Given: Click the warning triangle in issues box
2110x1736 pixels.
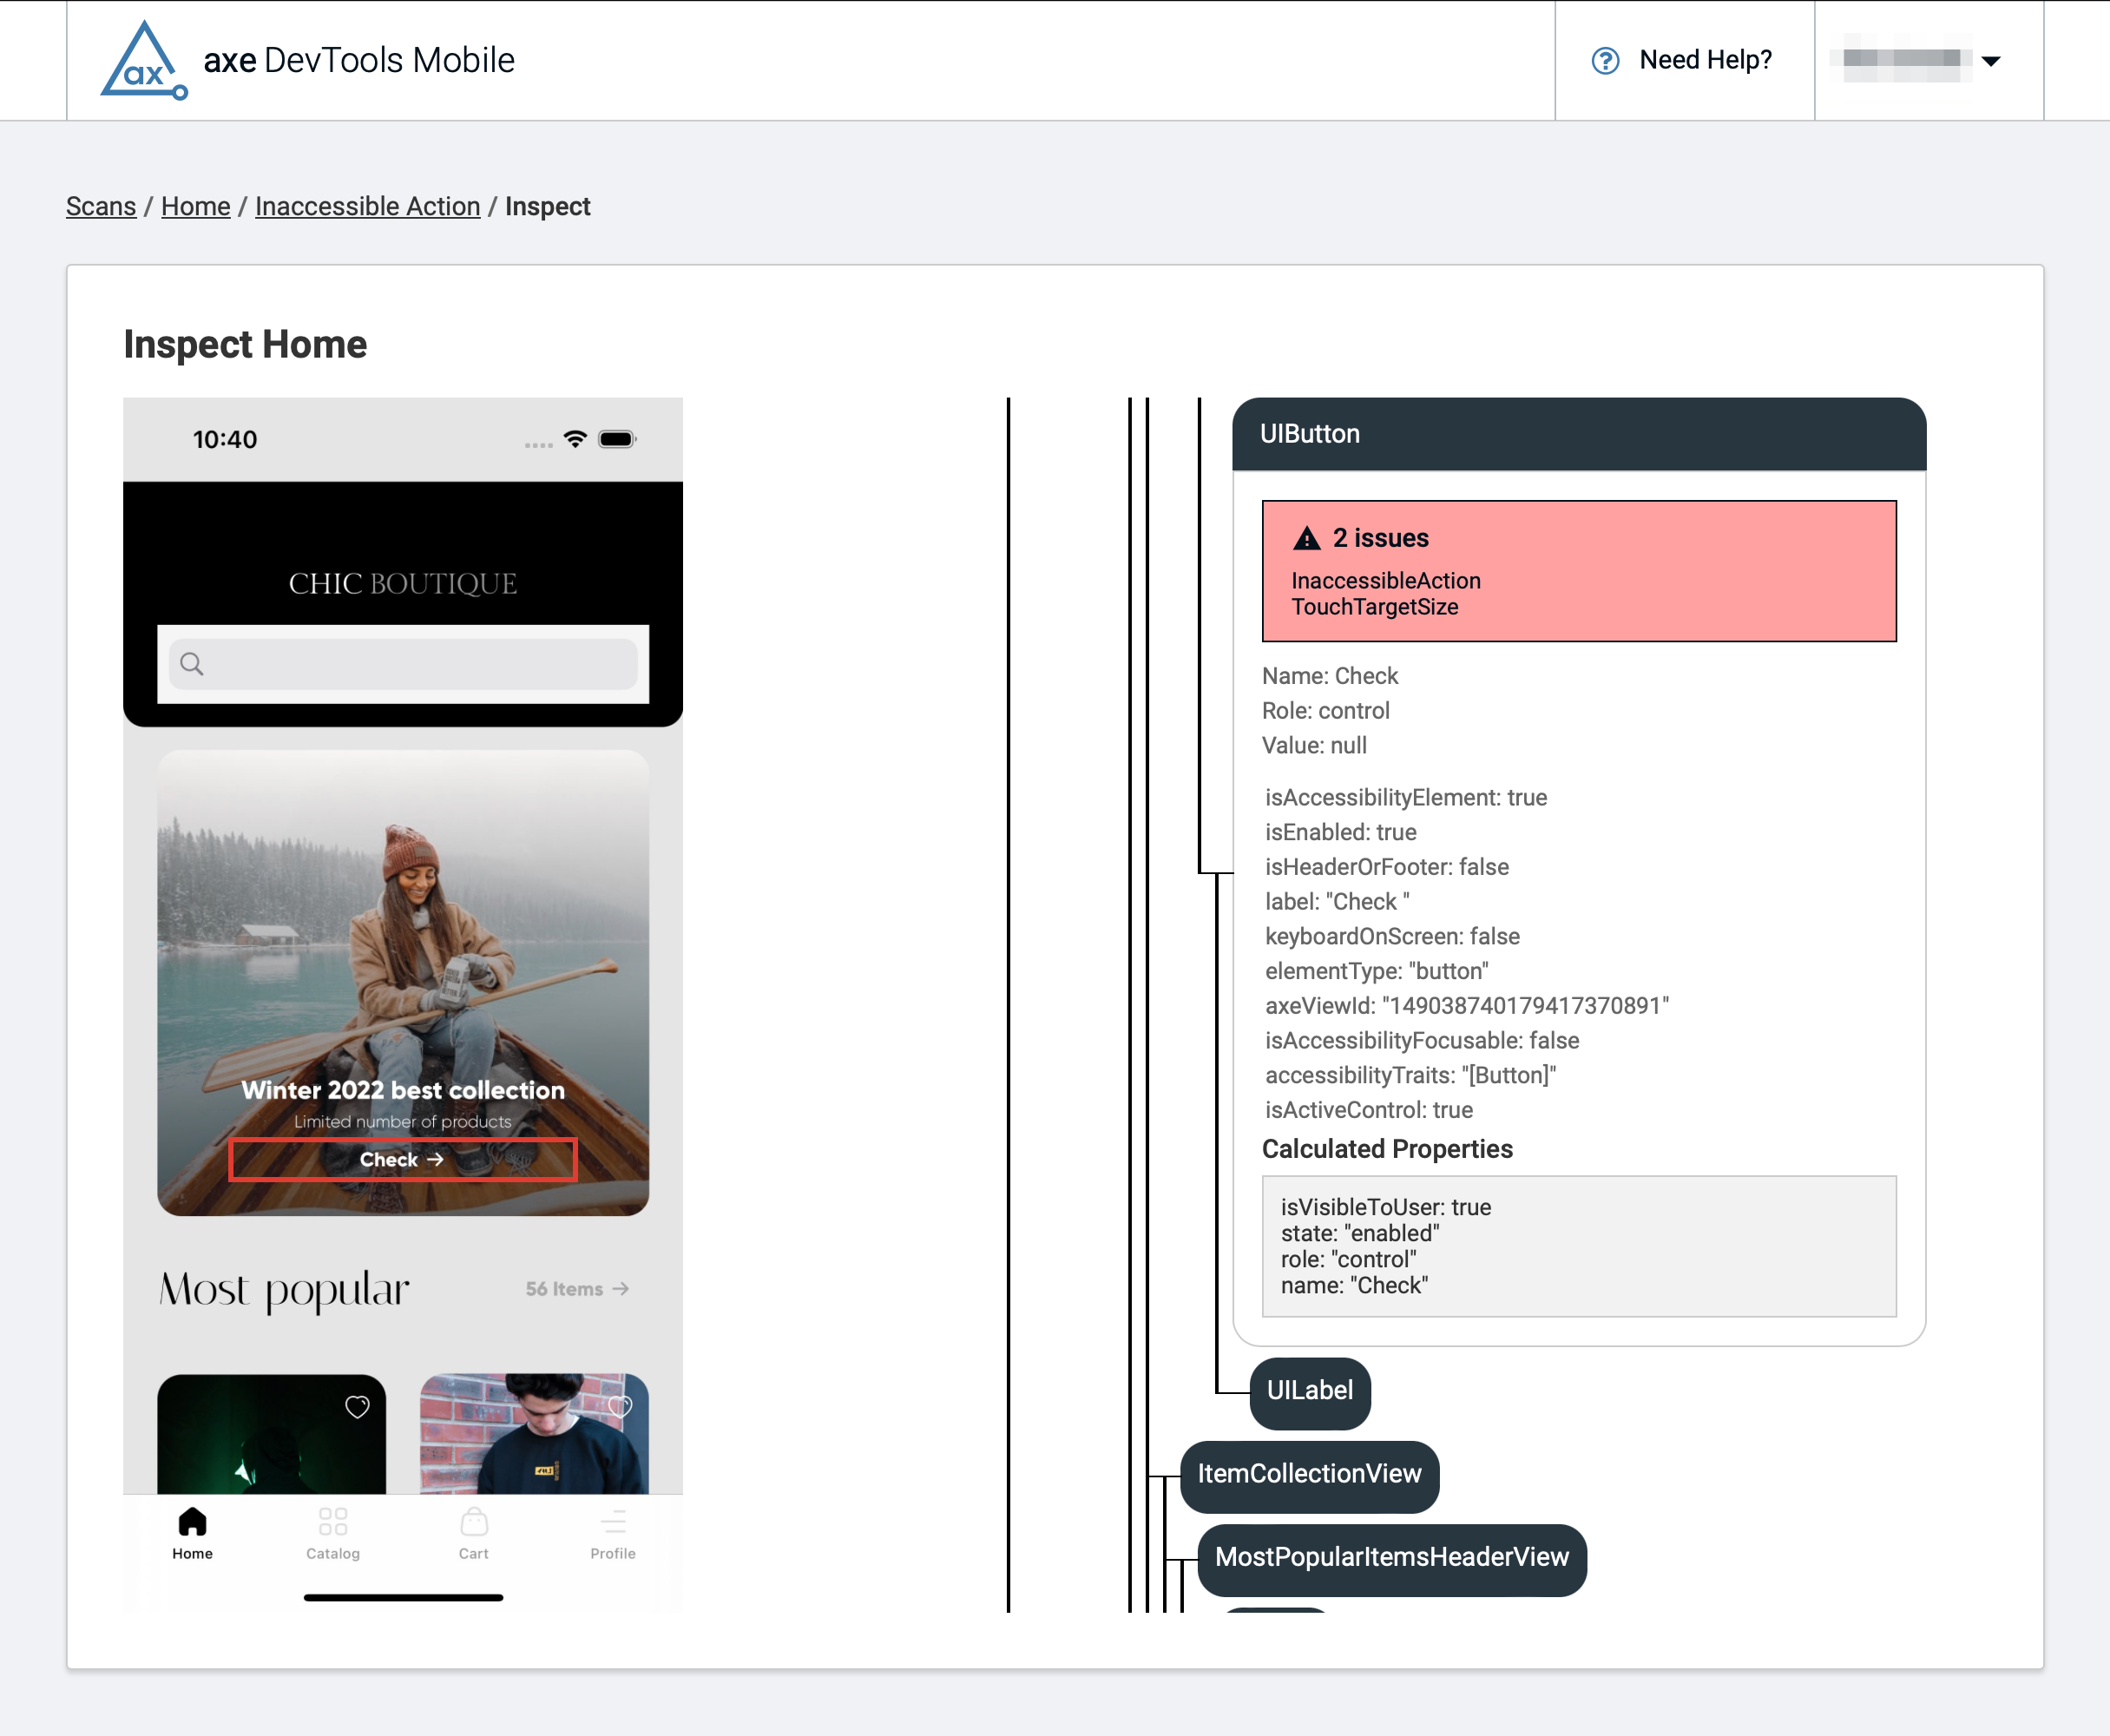Looking at the screenshot, I should 1306,539.
